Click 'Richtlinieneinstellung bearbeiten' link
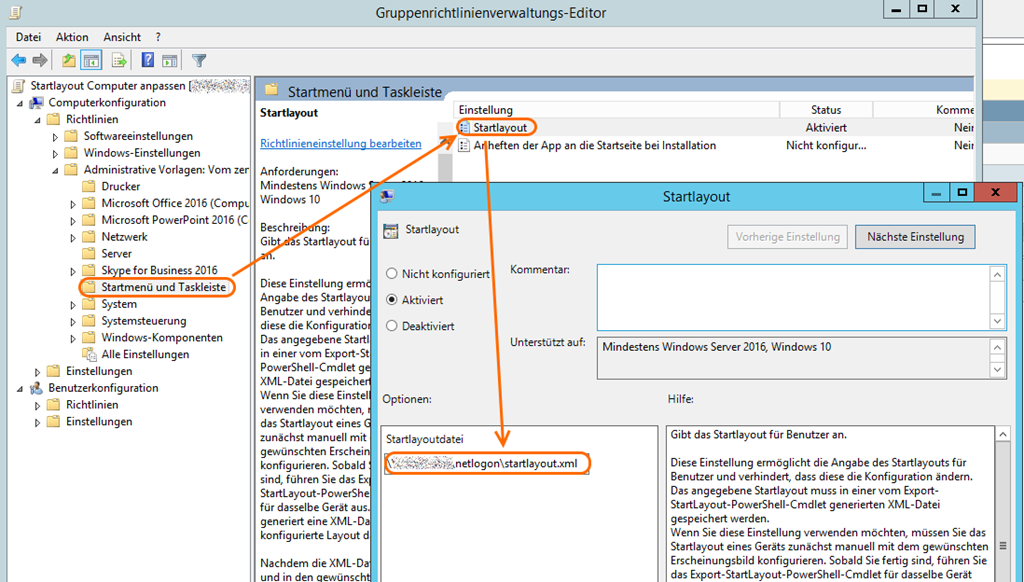Screen dimensions: 1024x582 coord(340,144)
